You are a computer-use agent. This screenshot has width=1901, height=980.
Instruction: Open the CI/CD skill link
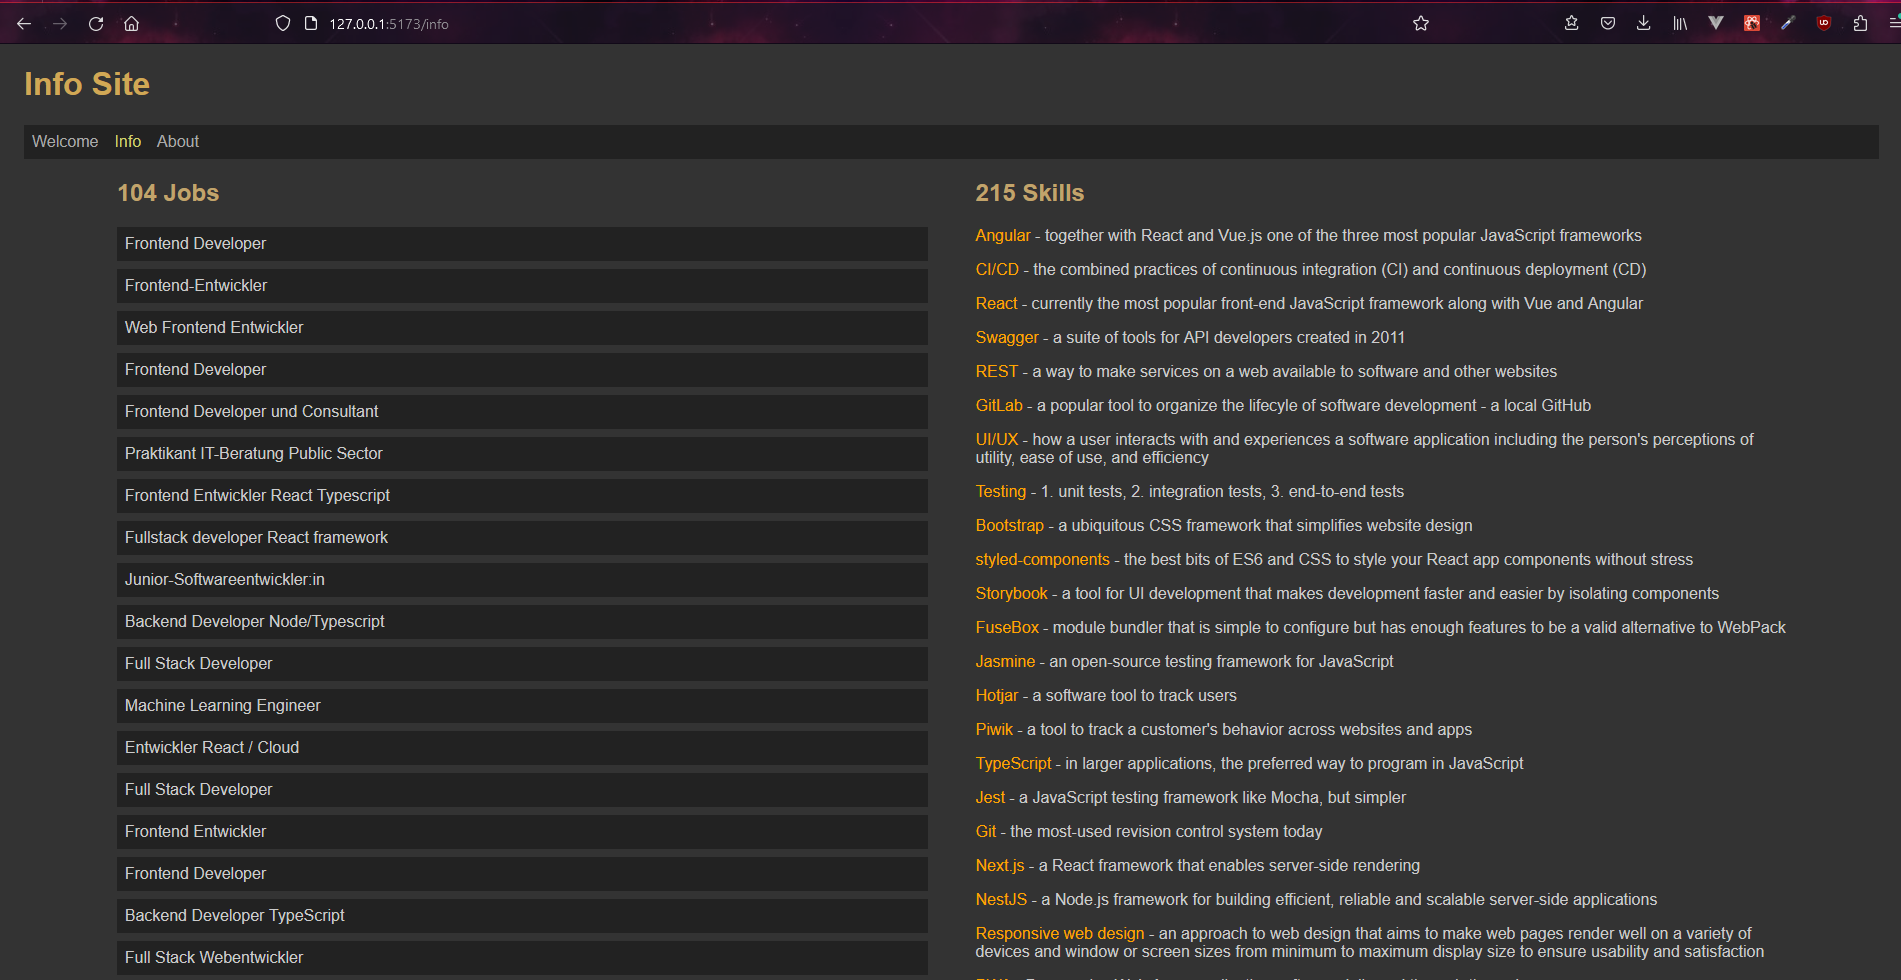(x=997, y=270)
